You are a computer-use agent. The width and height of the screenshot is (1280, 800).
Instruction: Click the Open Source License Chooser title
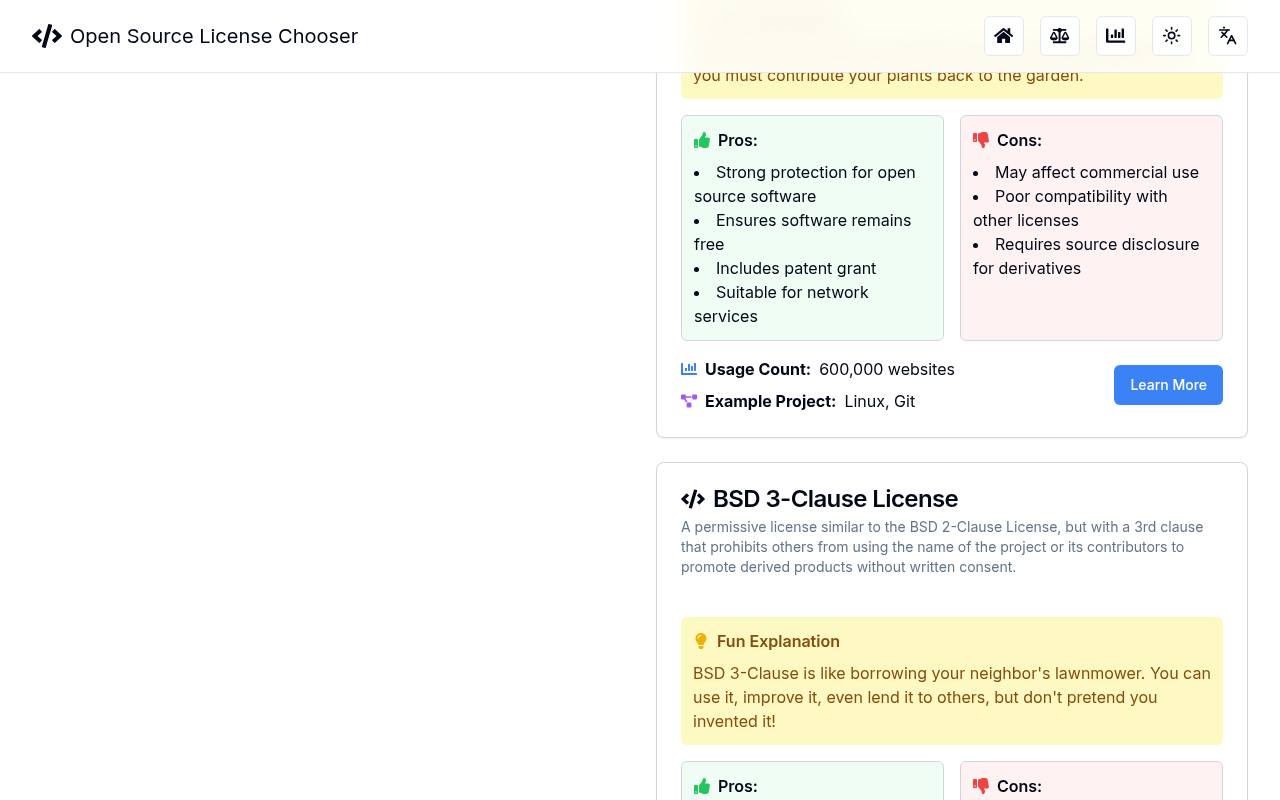coord(214,36)
